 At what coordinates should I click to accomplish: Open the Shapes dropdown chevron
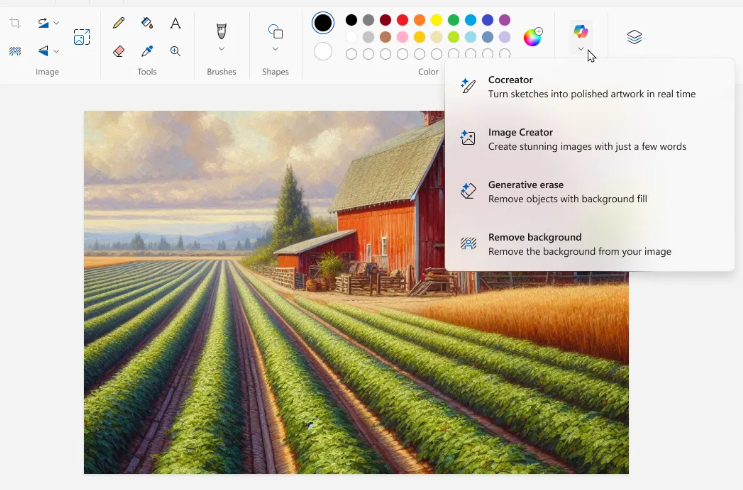275,49
